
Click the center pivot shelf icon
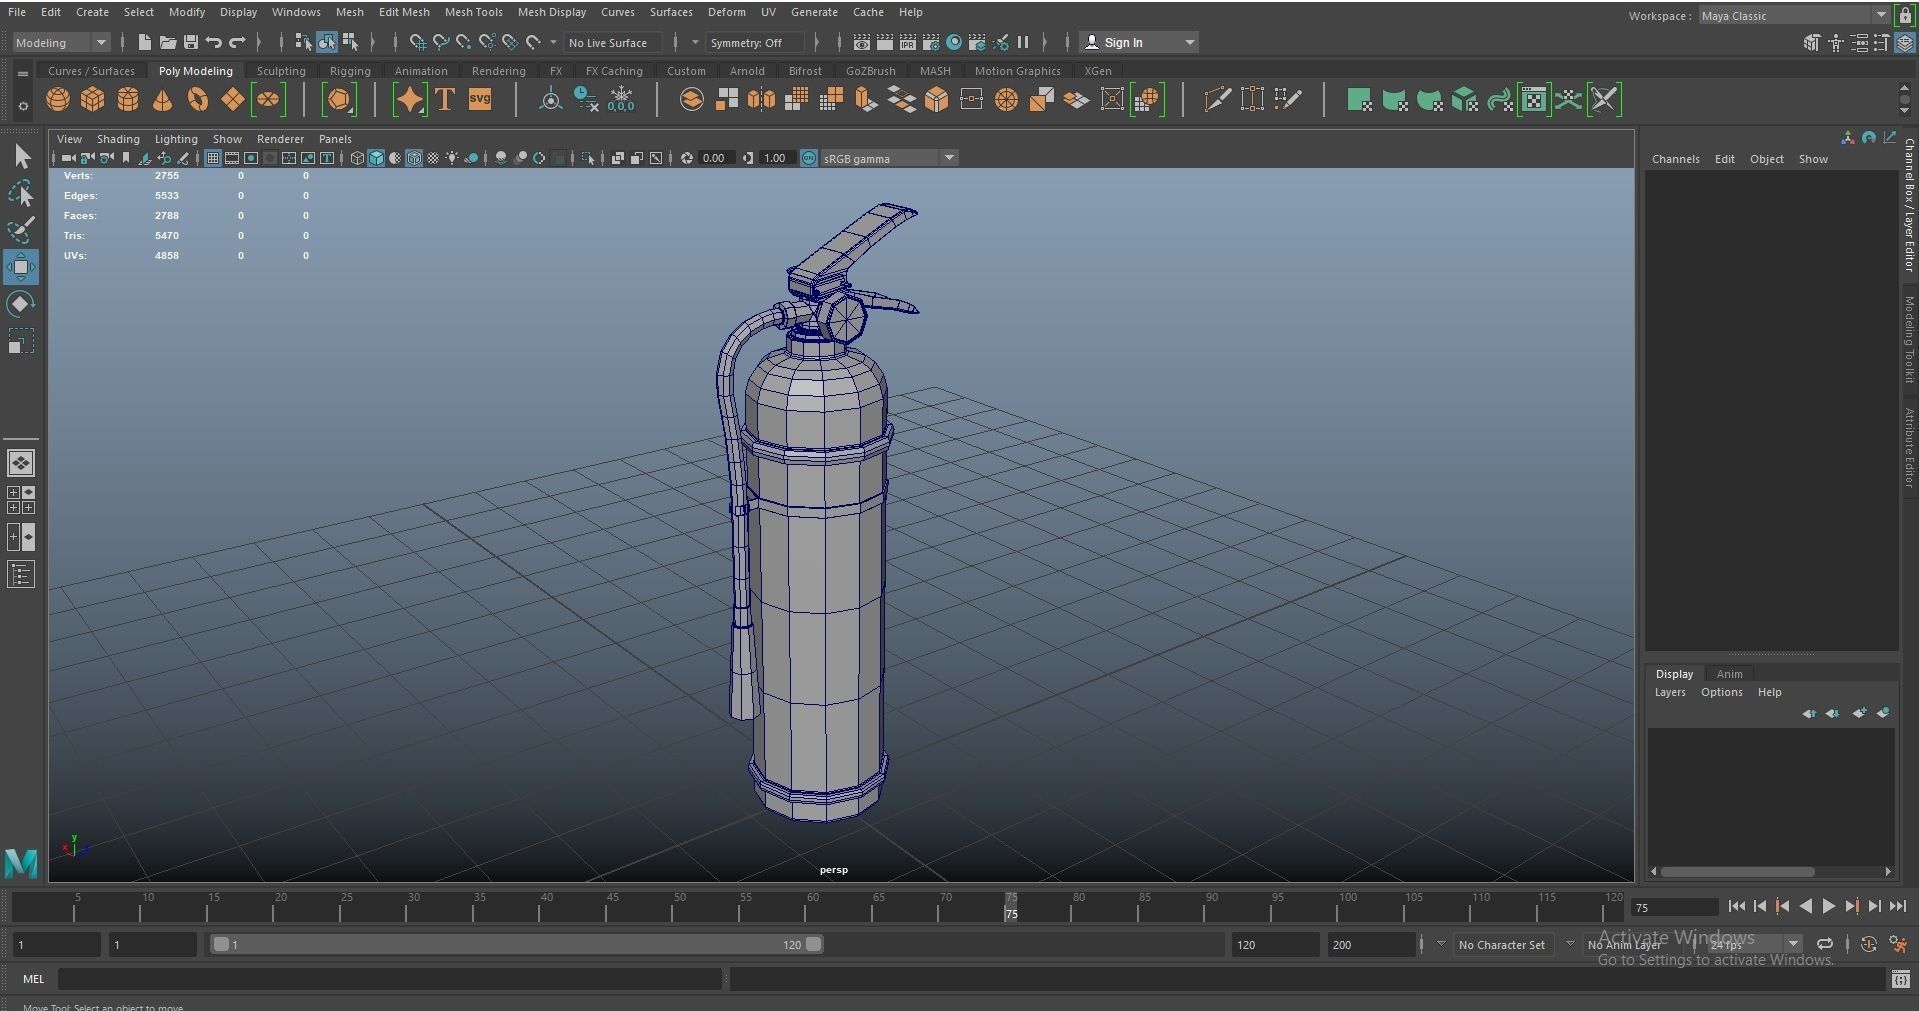[550, 99]
